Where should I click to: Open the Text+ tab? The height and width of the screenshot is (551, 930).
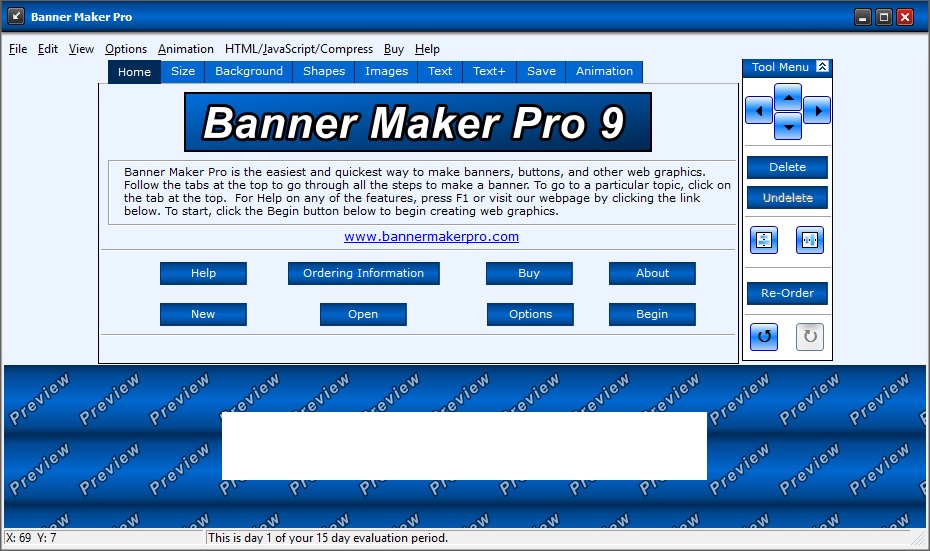tap(489, 71)
